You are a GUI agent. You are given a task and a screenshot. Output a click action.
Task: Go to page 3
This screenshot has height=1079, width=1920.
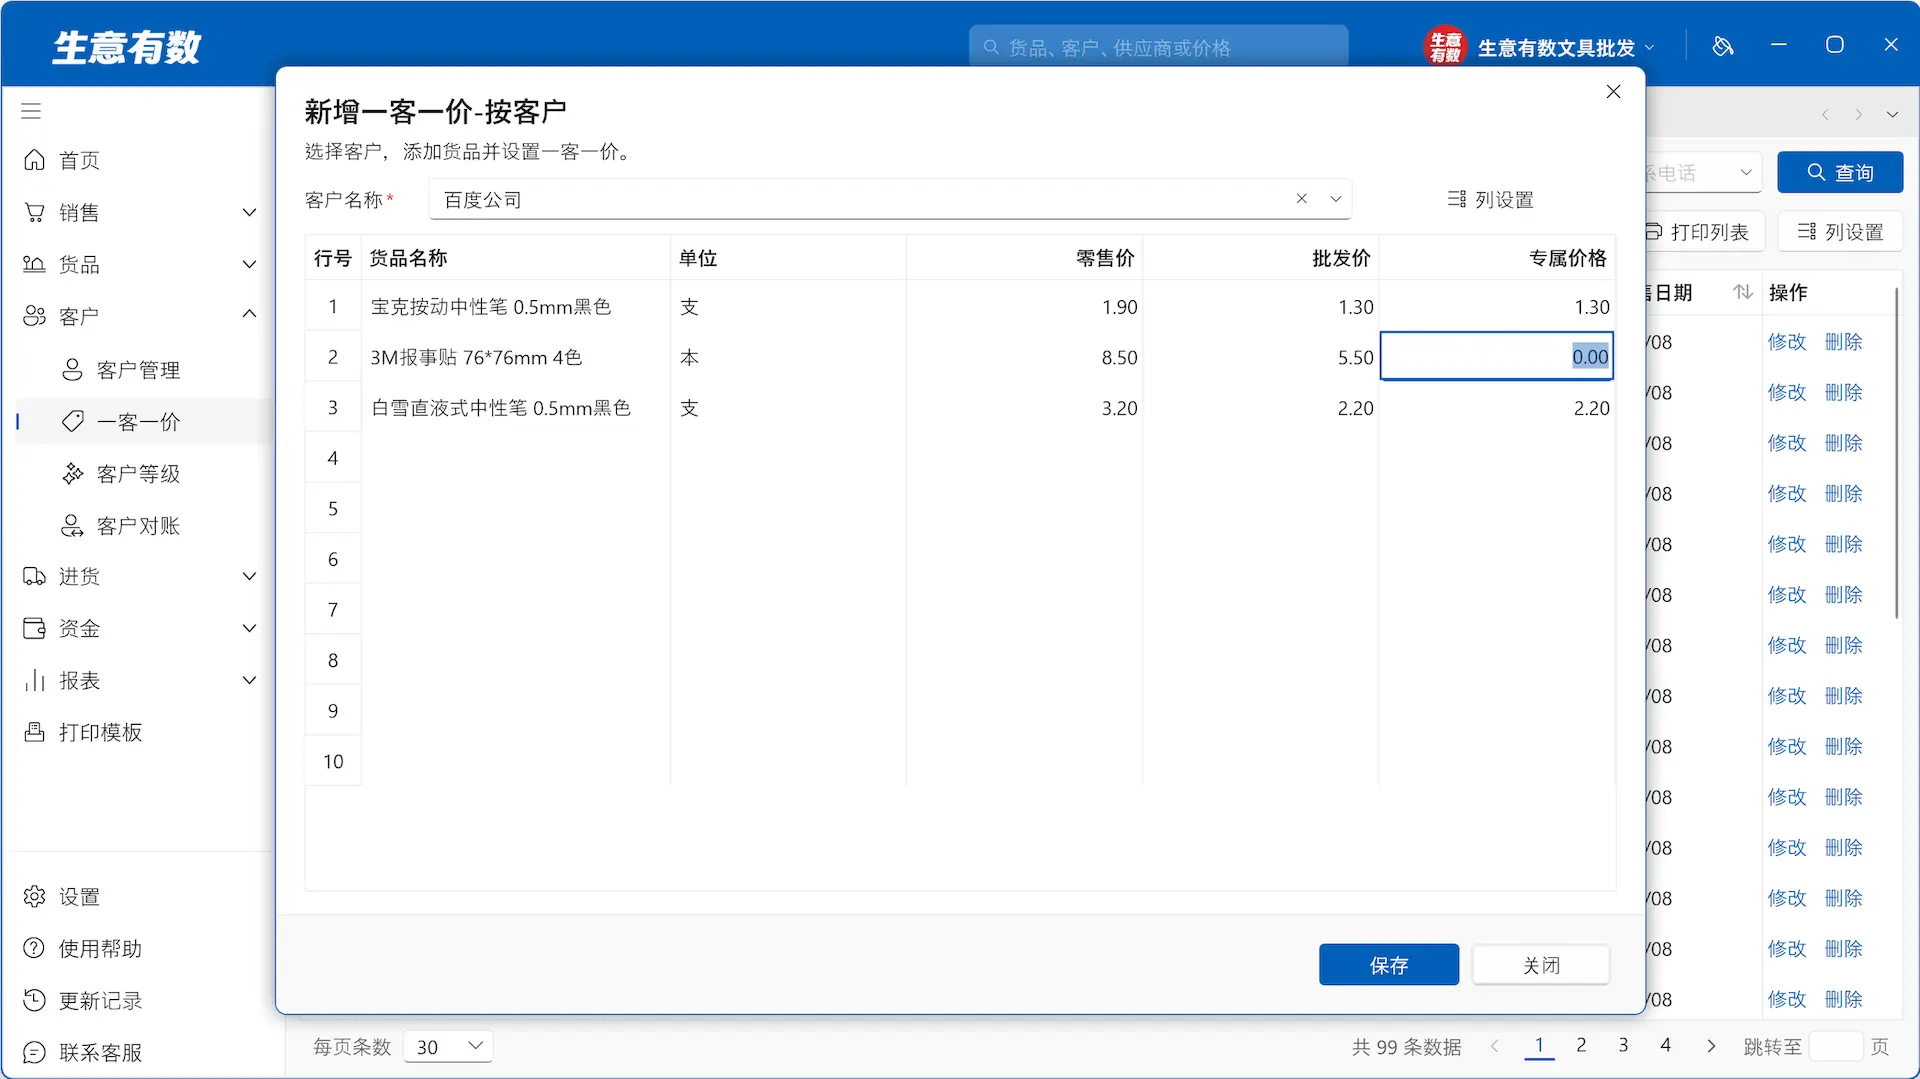(x=1623, y=1045)
